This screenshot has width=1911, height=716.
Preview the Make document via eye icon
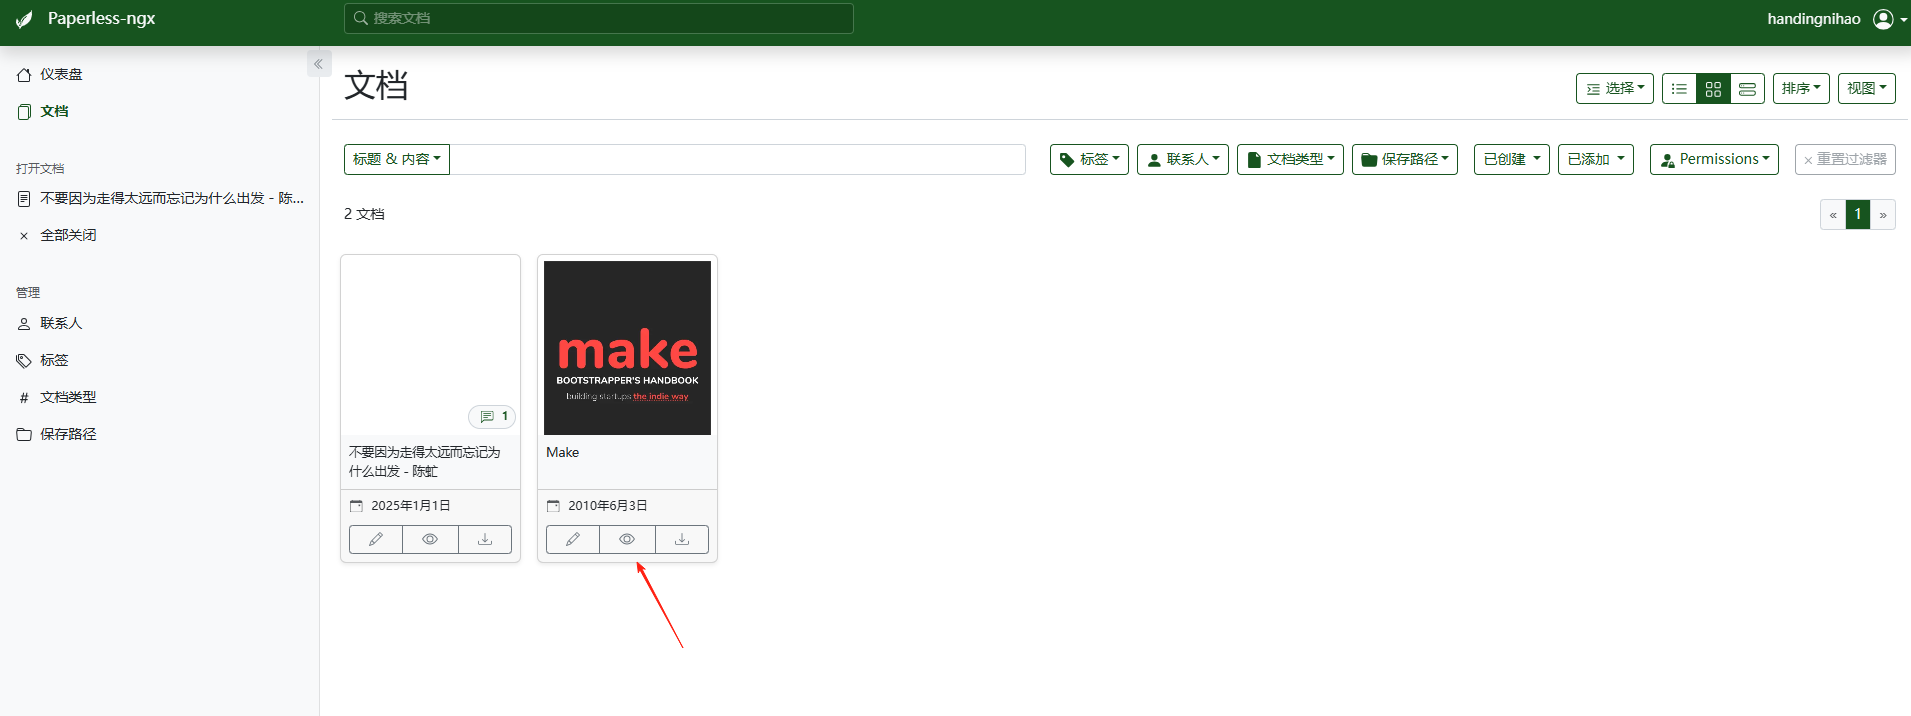(627, 539)
